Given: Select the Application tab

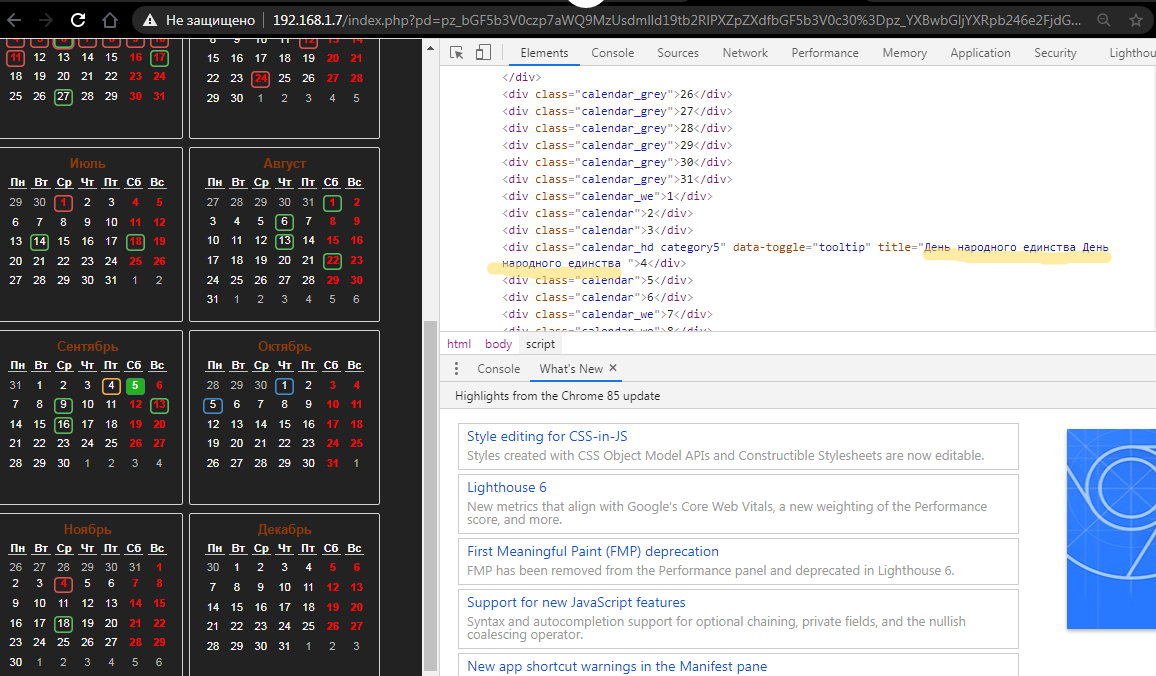Looking at the screenshot, I should tap(980, 53).
